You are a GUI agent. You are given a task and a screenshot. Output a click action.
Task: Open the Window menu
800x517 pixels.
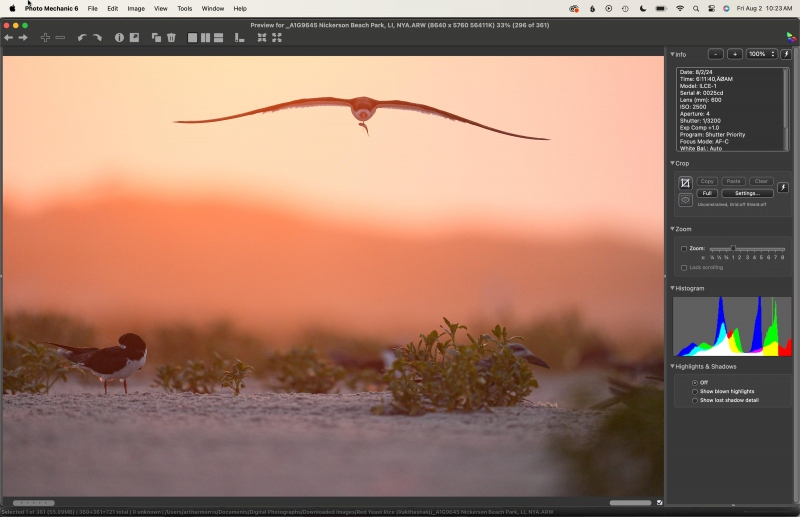[213, 9]
